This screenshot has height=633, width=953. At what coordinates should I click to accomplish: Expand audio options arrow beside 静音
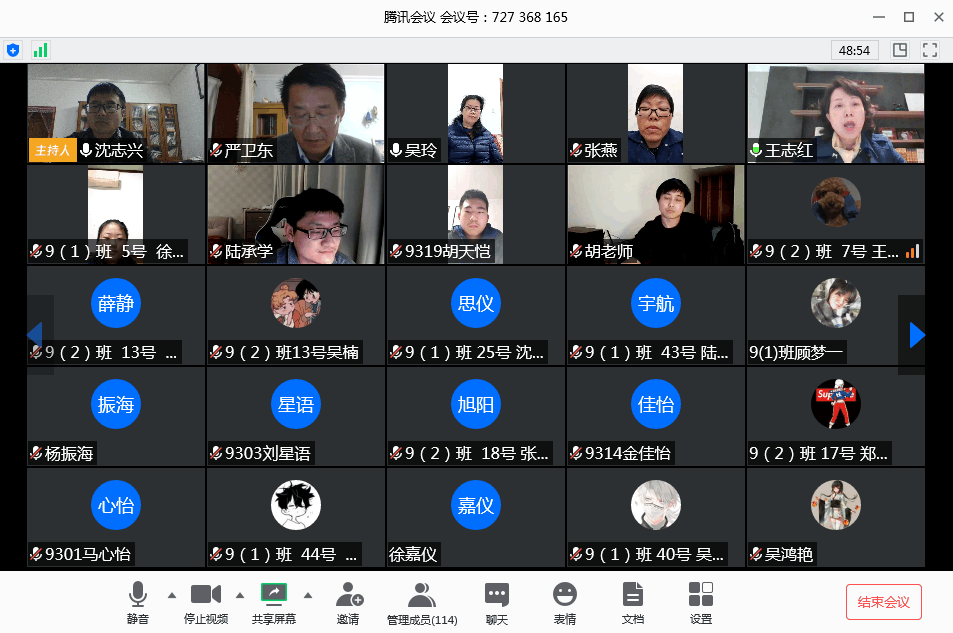[x=171, y=595]
